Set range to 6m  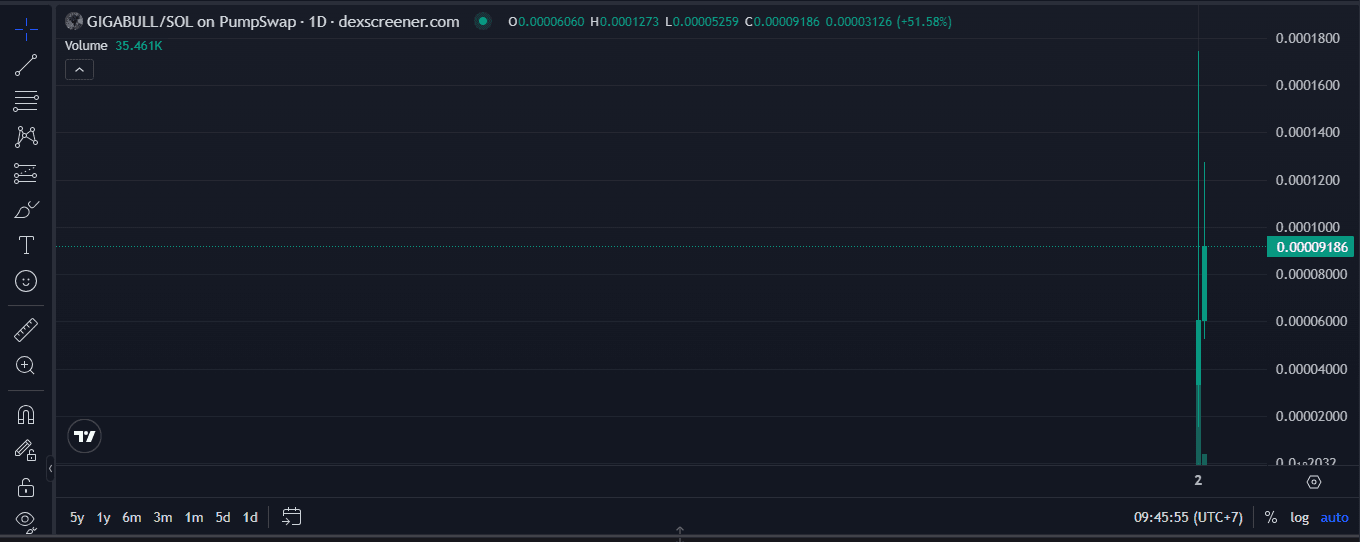point(132,517)
